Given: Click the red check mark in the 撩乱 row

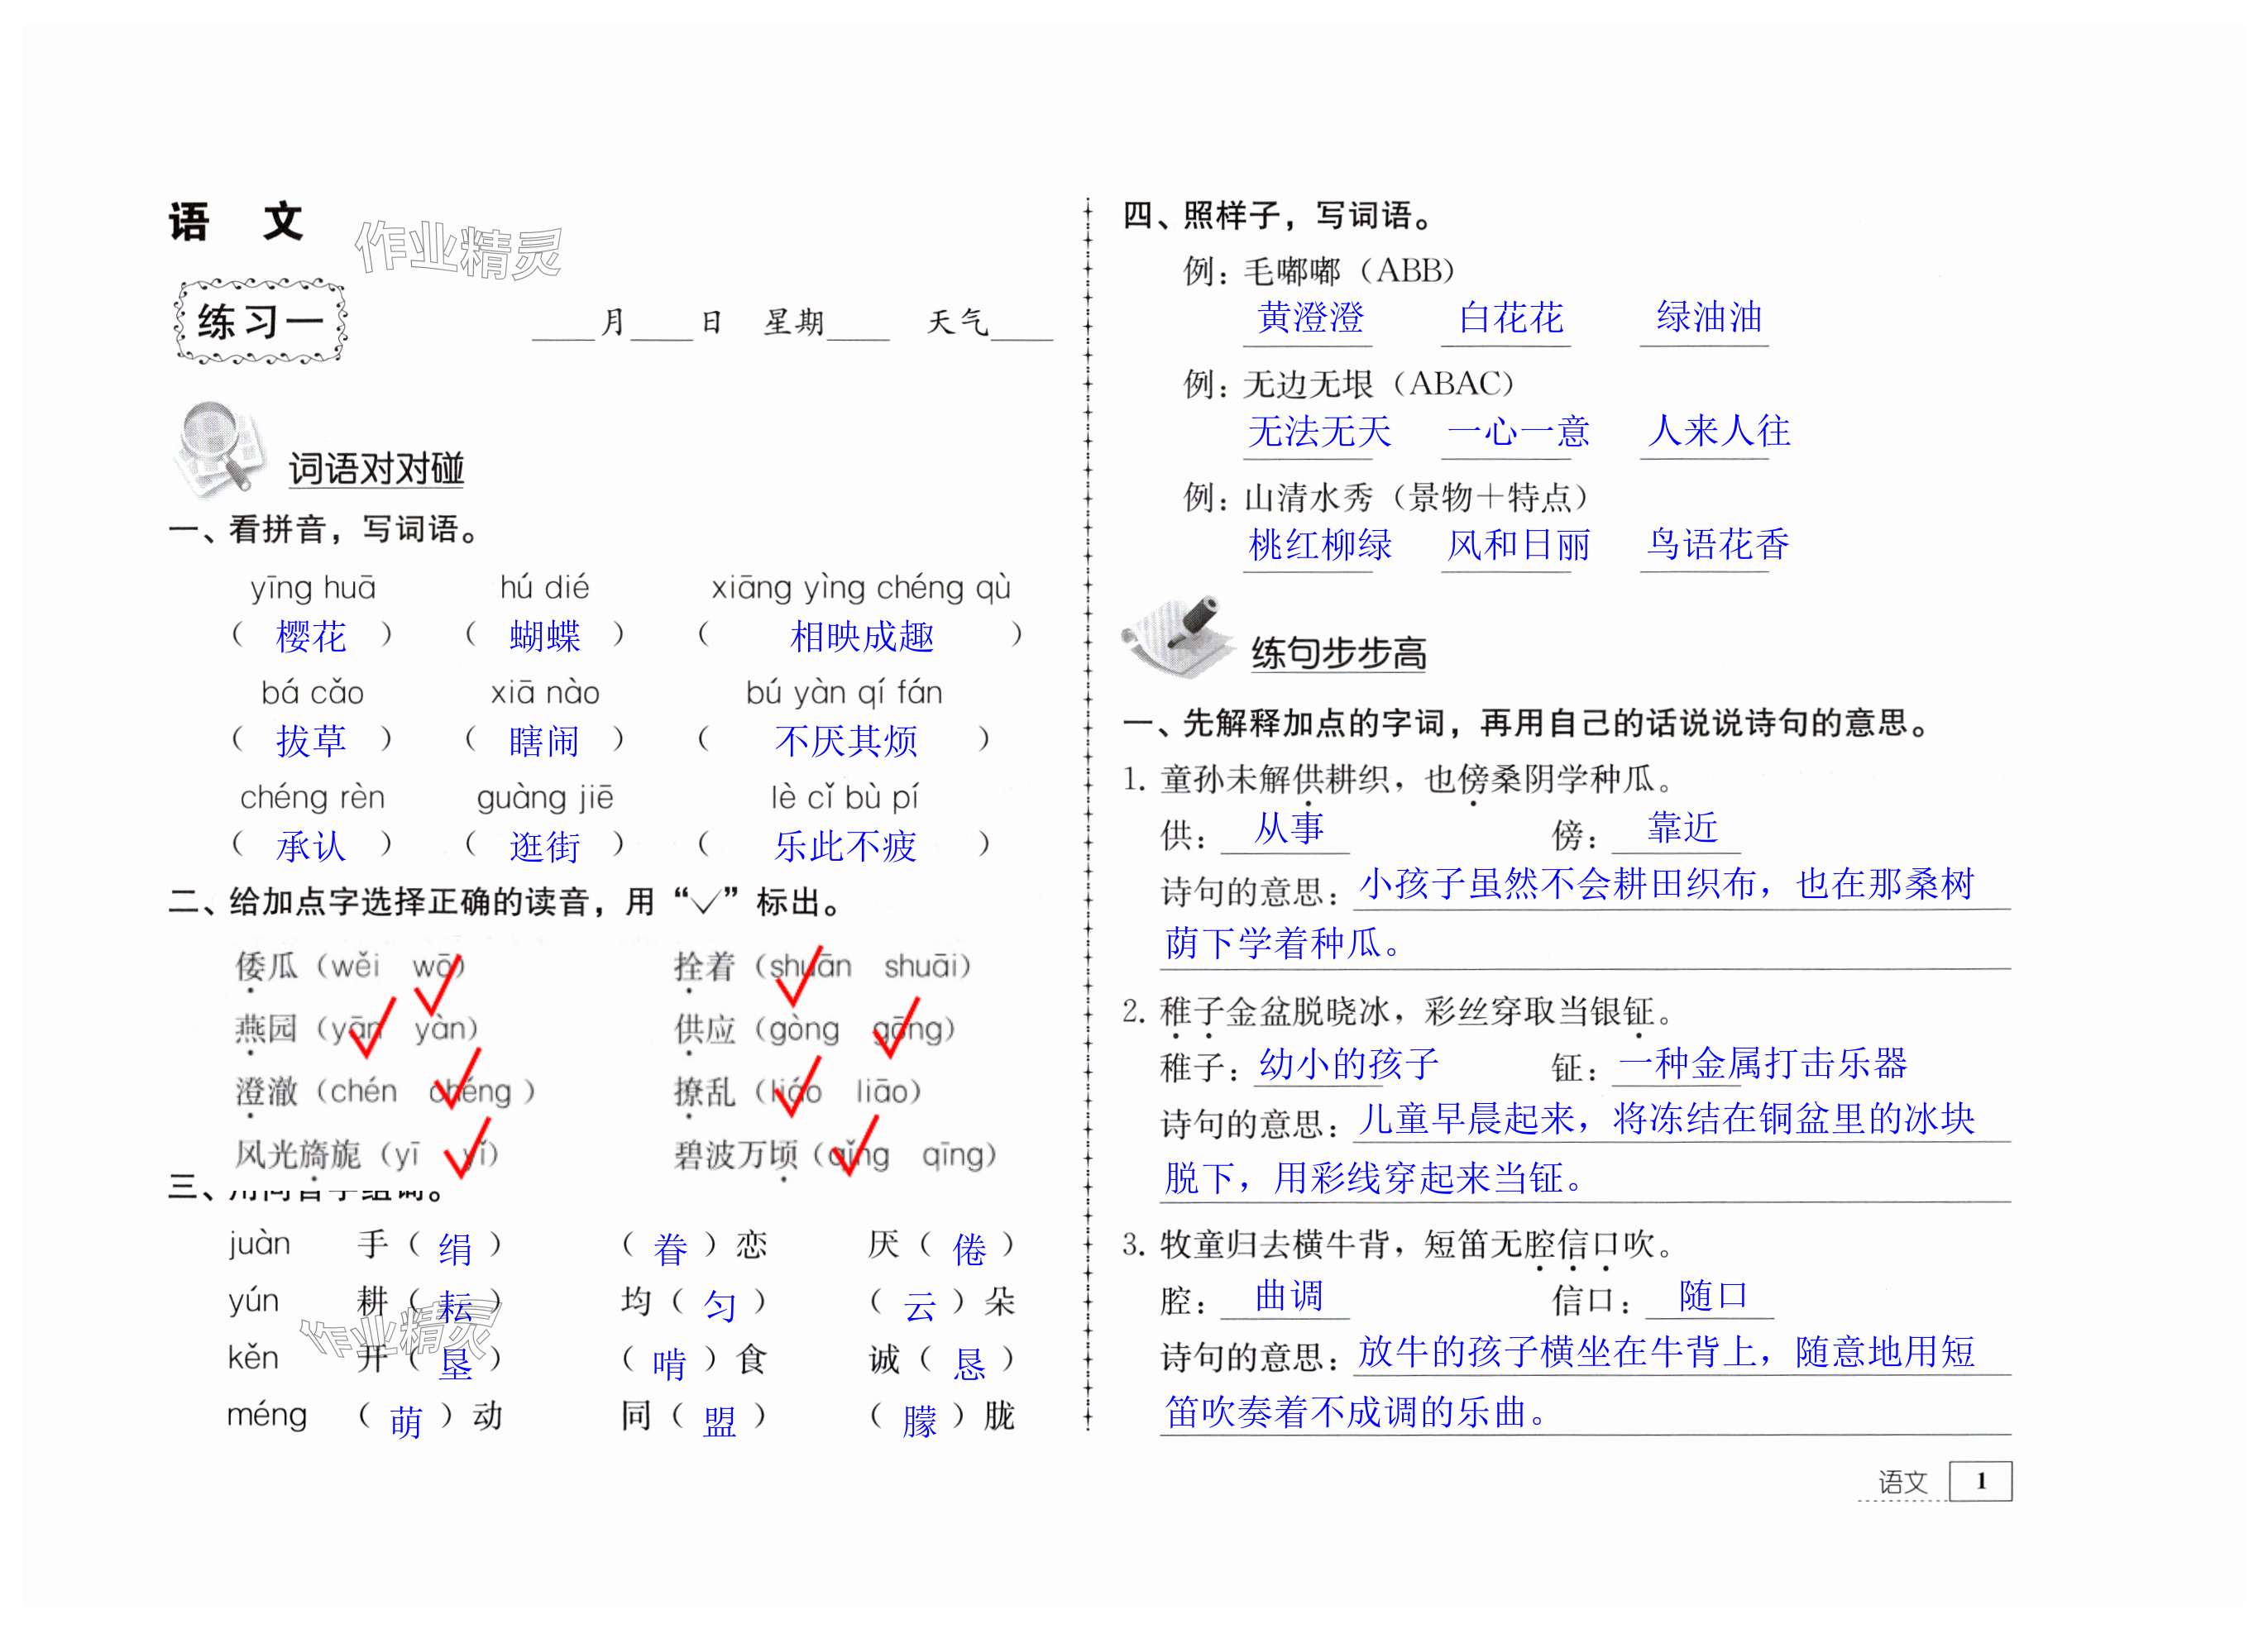Looking at the screenshot, I should [798, 1086].
